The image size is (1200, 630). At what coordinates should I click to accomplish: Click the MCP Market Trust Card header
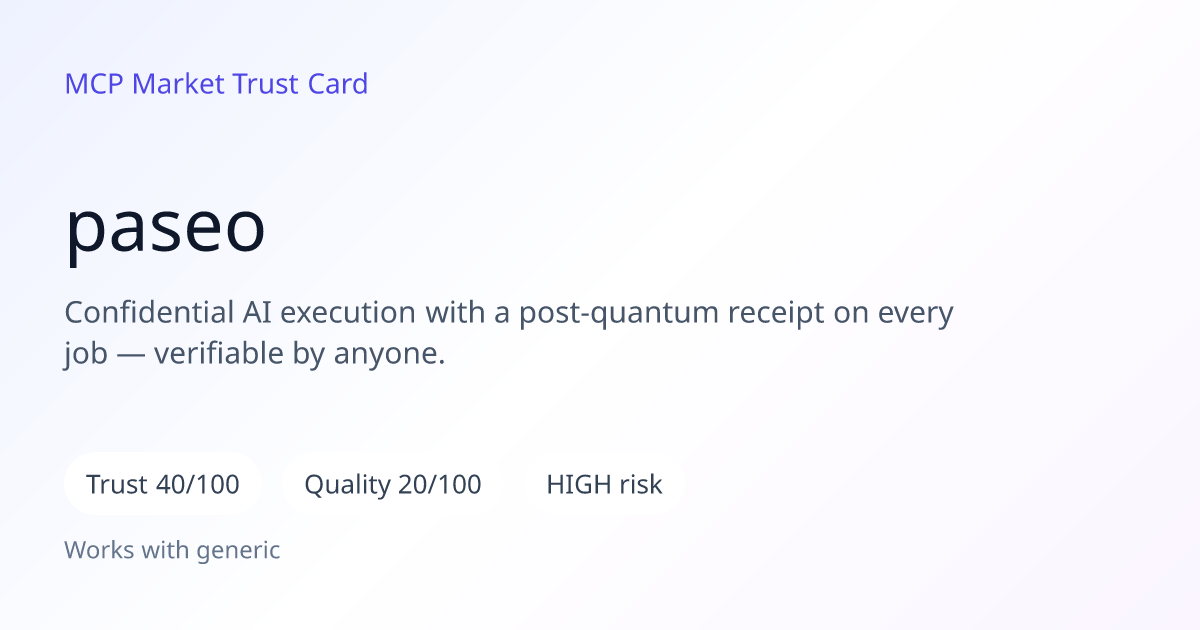pyautogui.click(x=216, y=84)
